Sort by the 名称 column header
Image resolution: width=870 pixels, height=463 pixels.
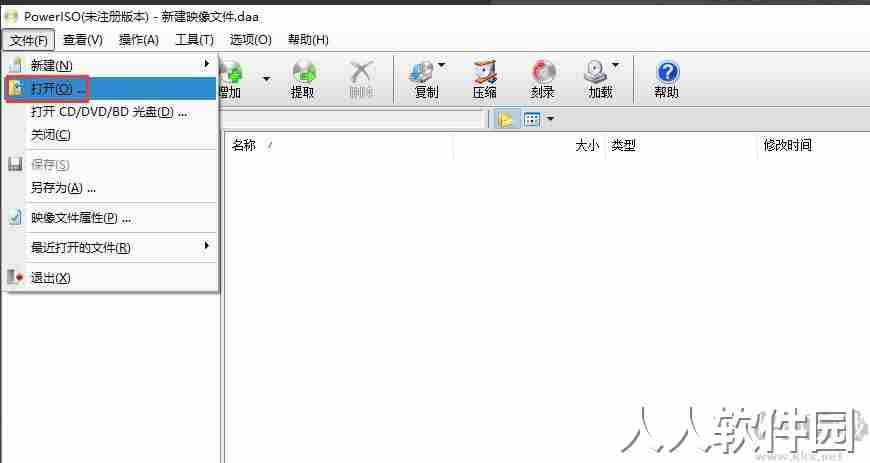click(338, 145)
